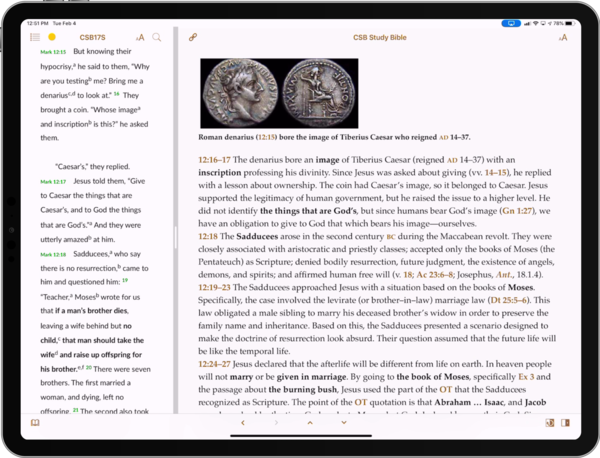Tap verse number 20 in Bible text
The image size is (600, 458).
88,368
